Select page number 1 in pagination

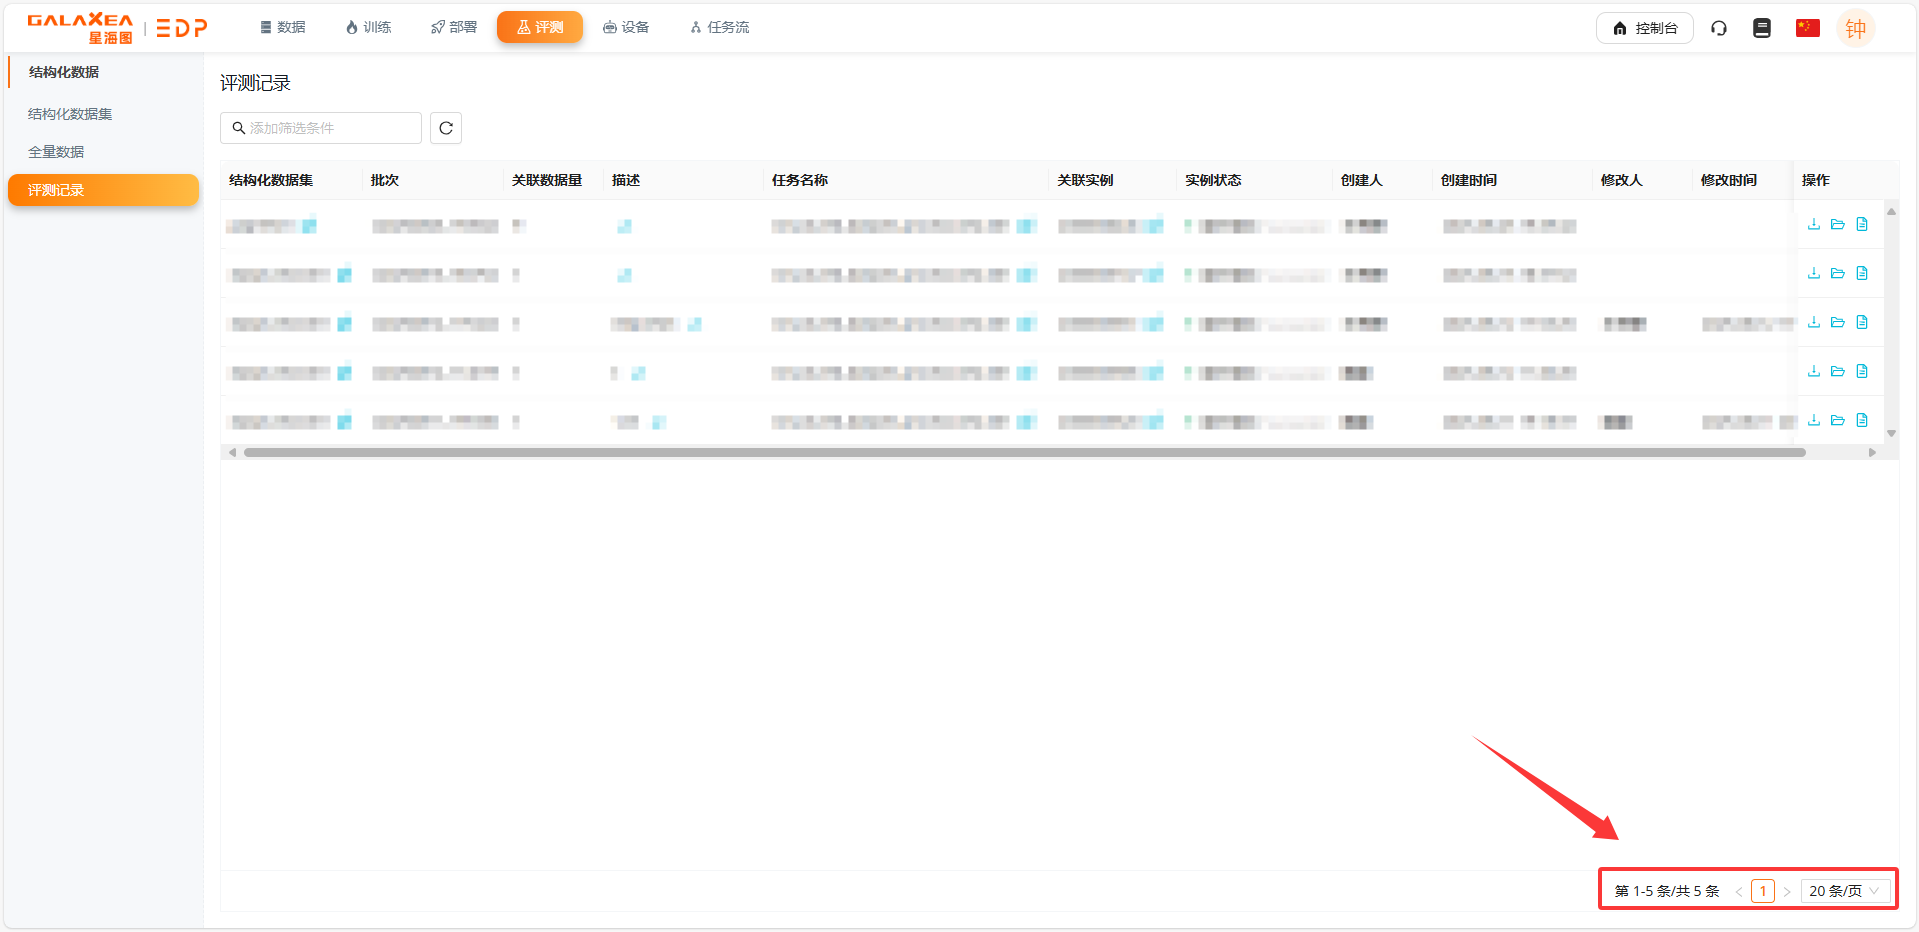click(x=1762, y=890)
